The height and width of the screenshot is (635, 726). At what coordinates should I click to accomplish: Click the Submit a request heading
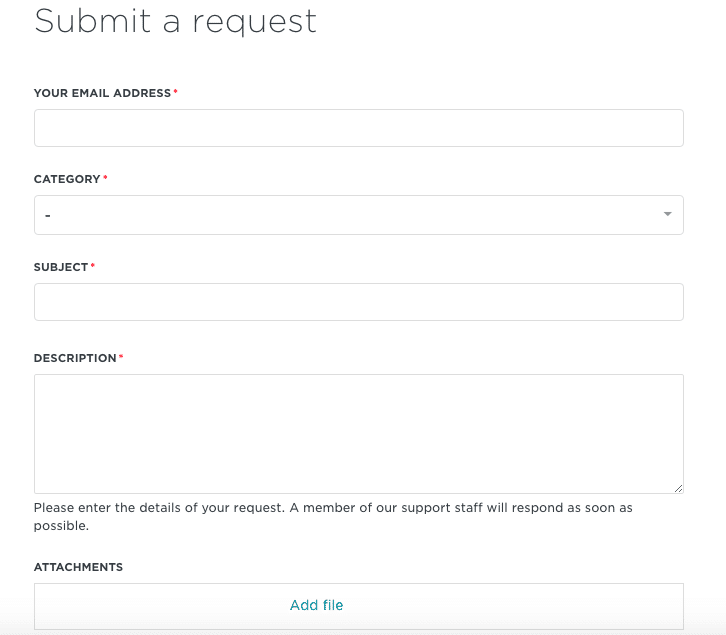(x=175, y=21)
